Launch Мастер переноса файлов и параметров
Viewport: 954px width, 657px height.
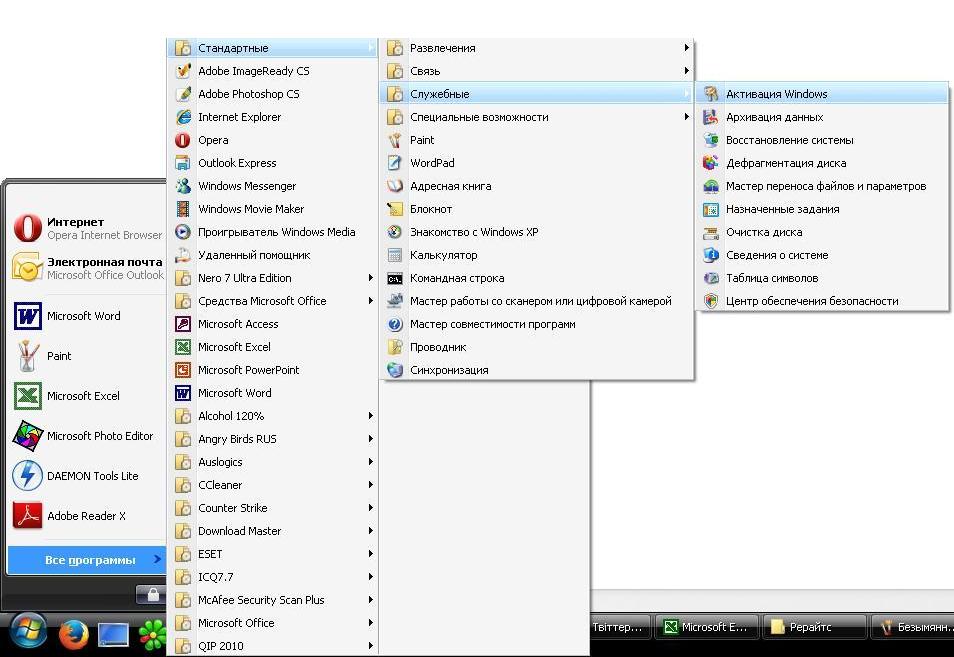(x=823, y=186)
